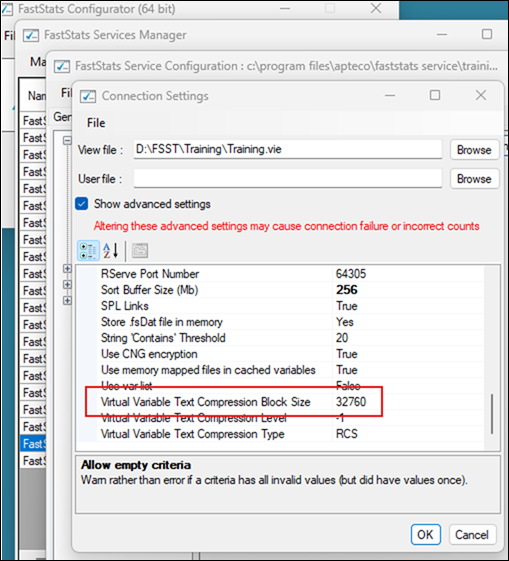Click the RCS compression type value
Screen dimensions: 509x561
pos(347,434)
